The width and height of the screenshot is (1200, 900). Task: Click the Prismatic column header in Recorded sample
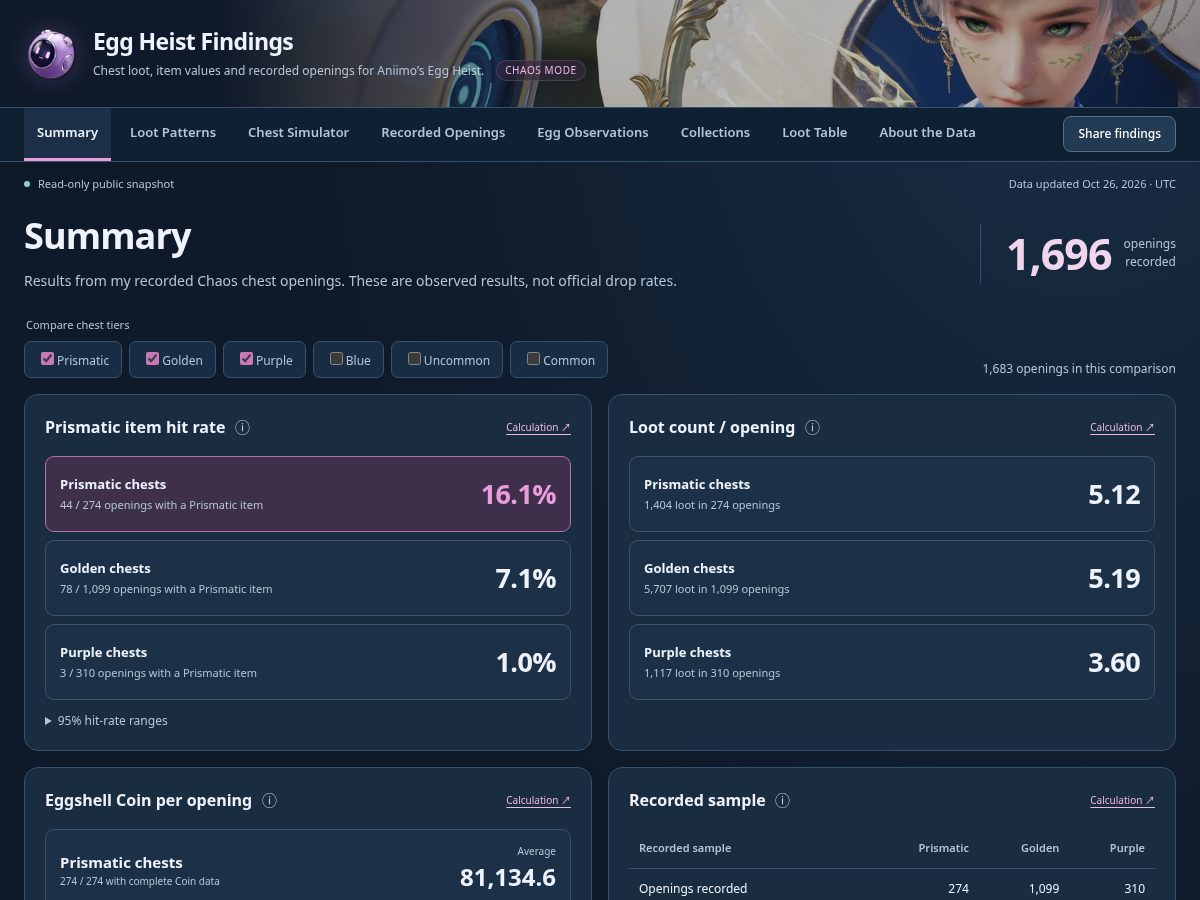[x=944, y=848]
